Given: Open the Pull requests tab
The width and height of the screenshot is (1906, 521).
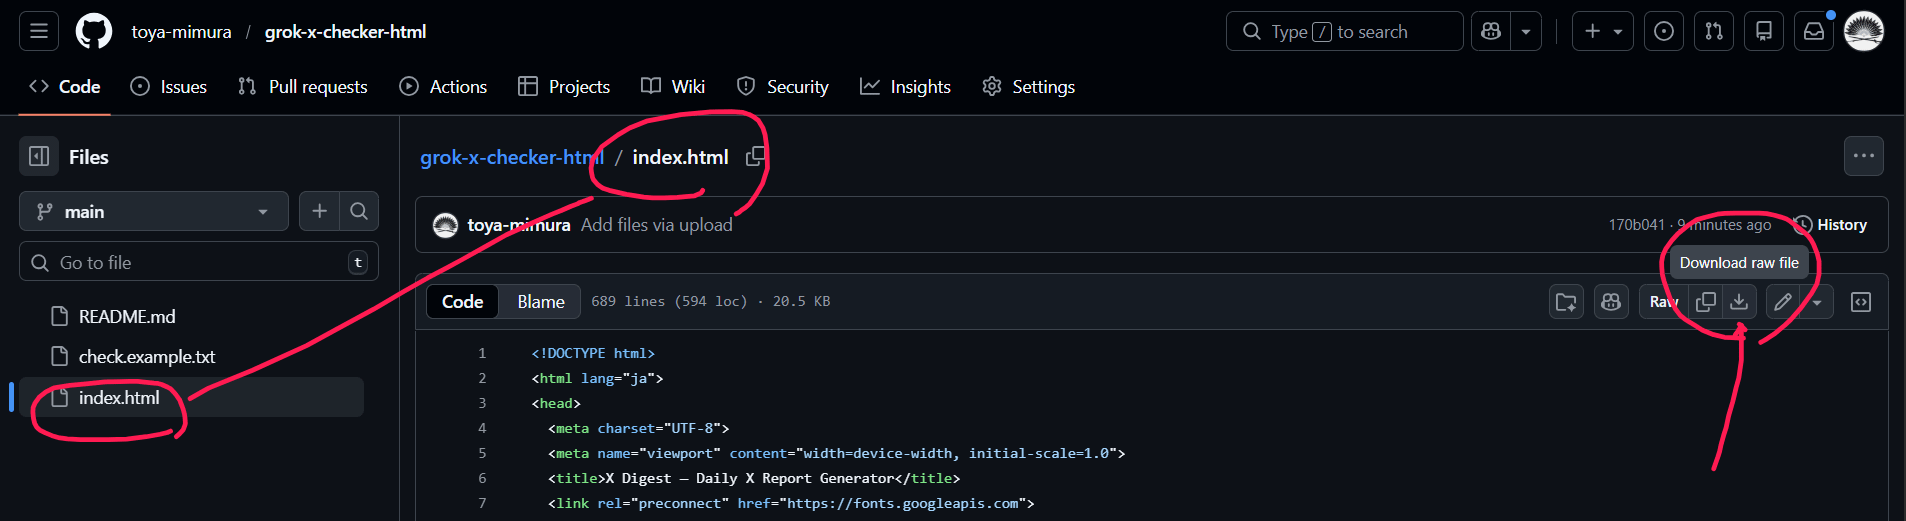Looking at the screenshot, I should 303,86.
